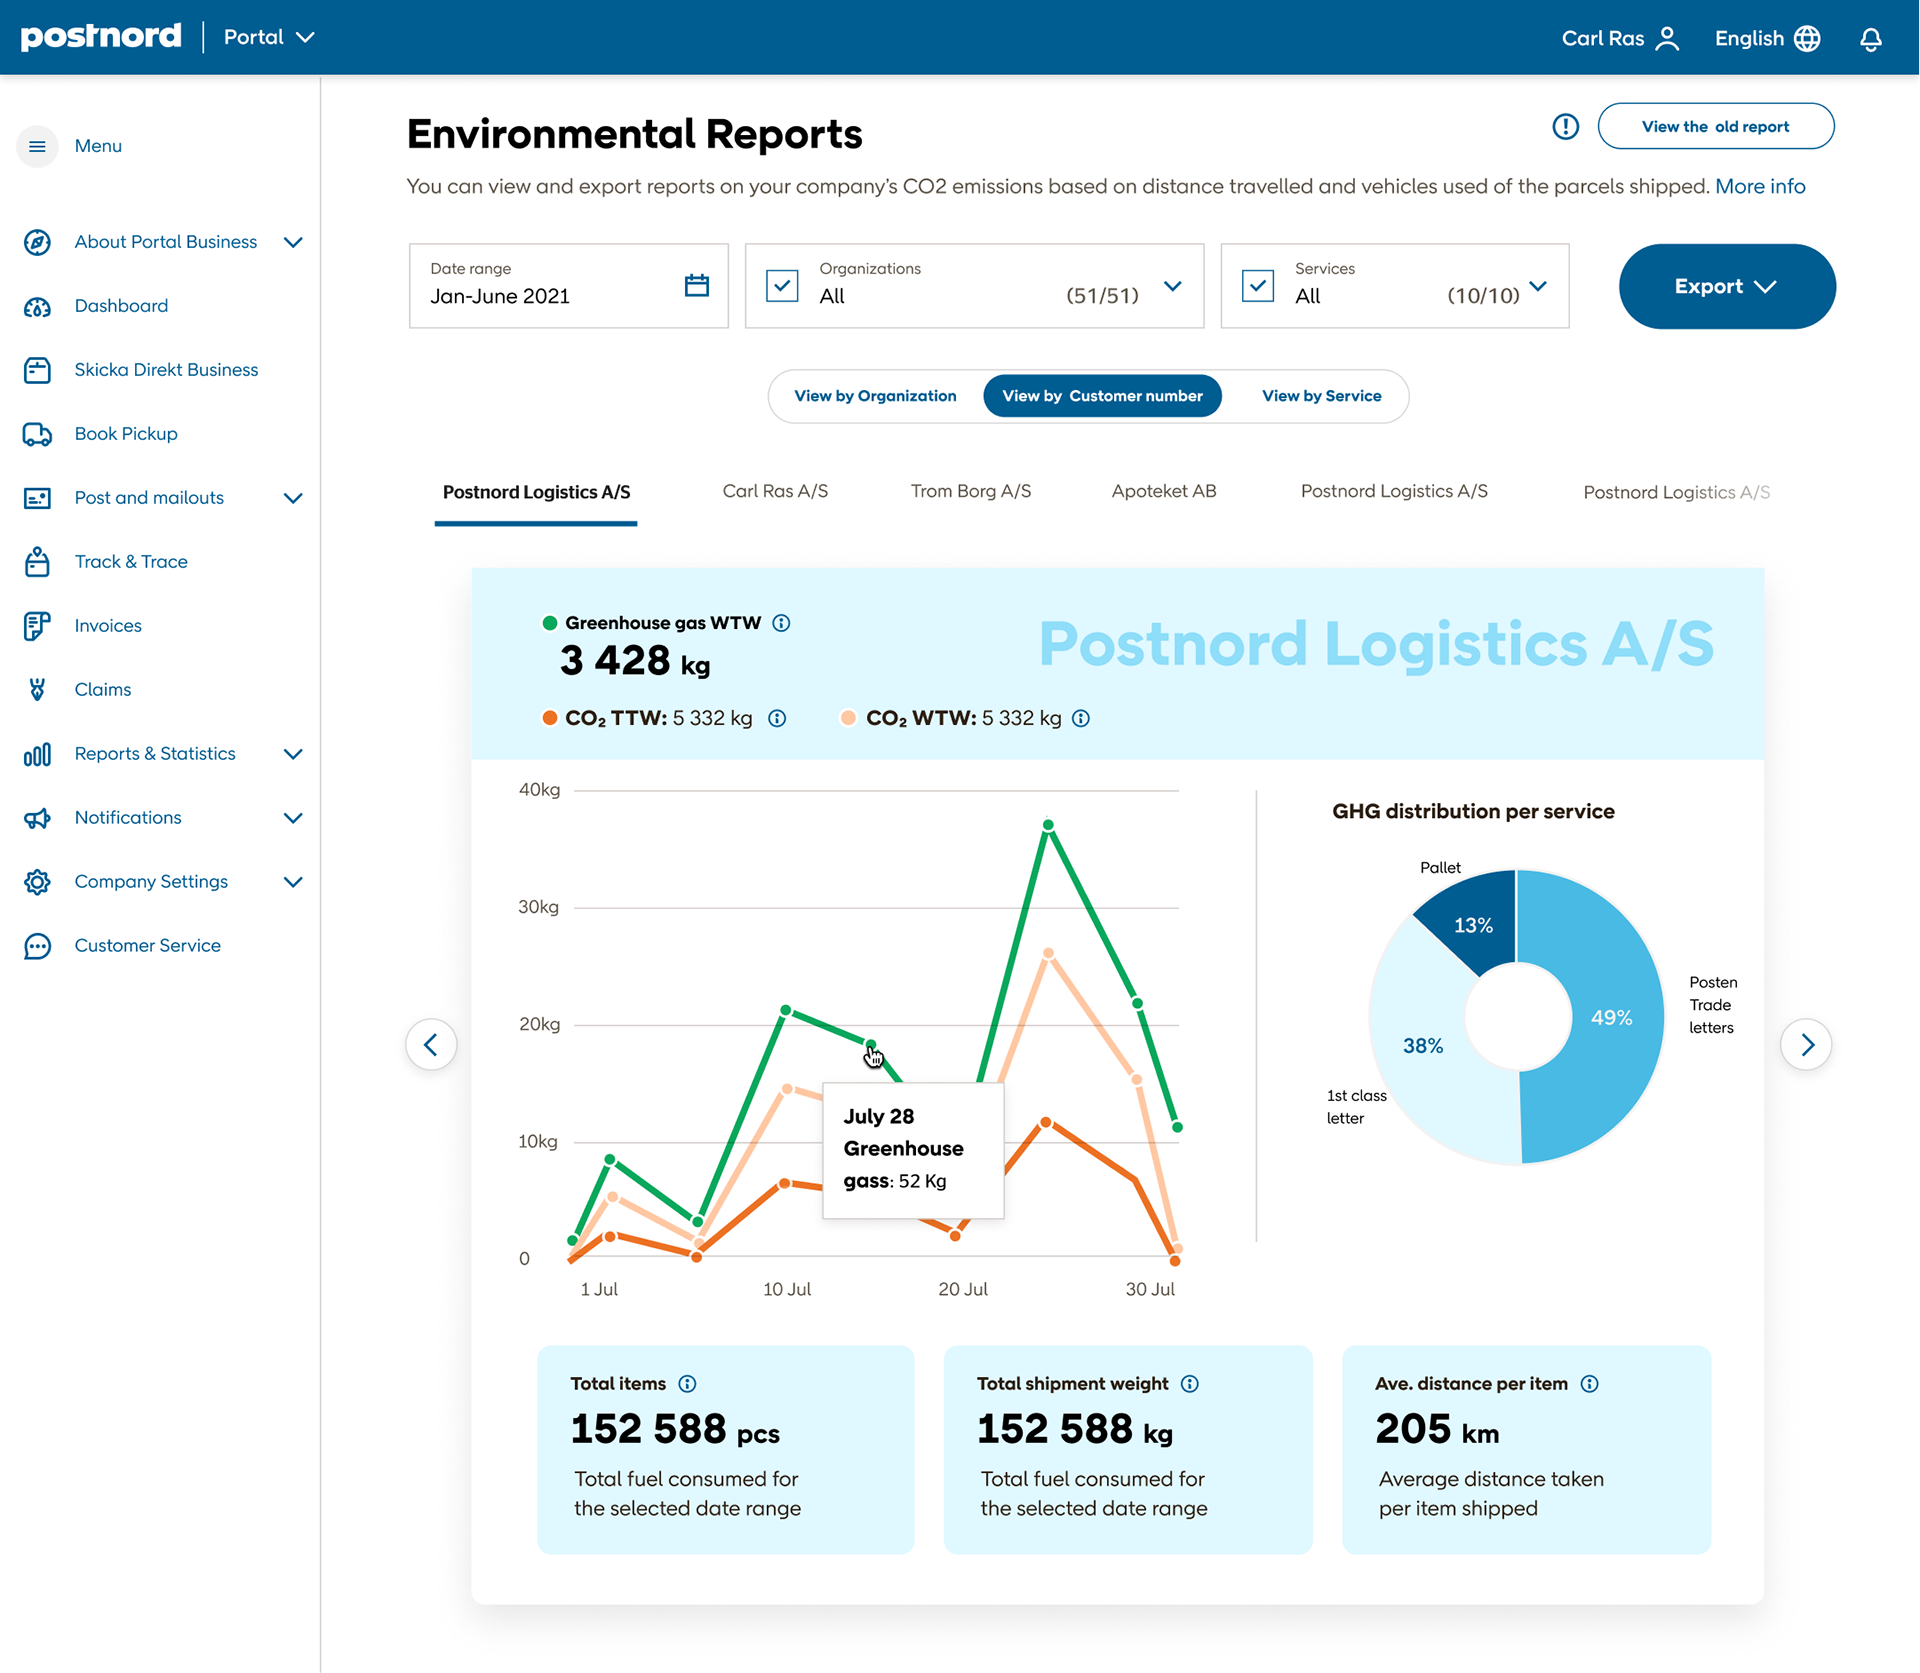Click the 49% Posten Trade letters pie slice

1610,1018
